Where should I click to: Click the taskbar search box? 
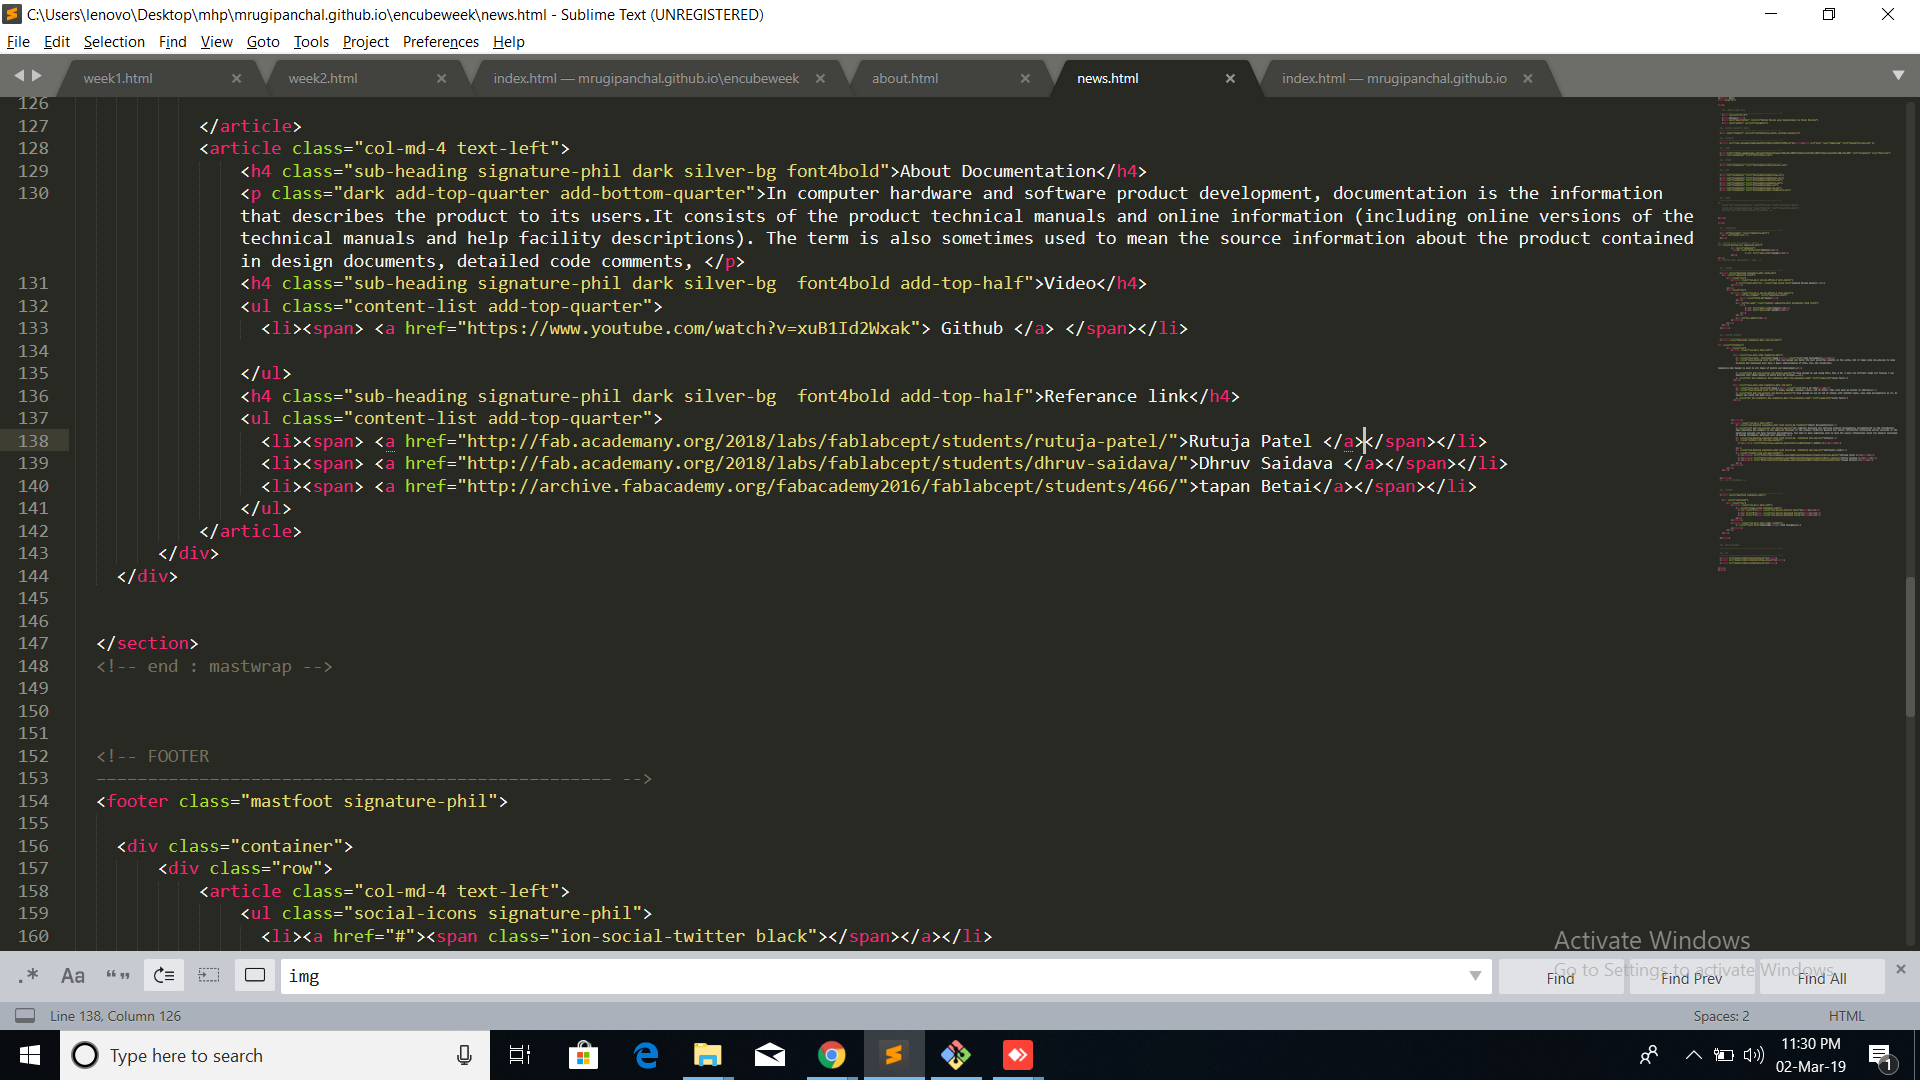click(x=275, y=1055)
